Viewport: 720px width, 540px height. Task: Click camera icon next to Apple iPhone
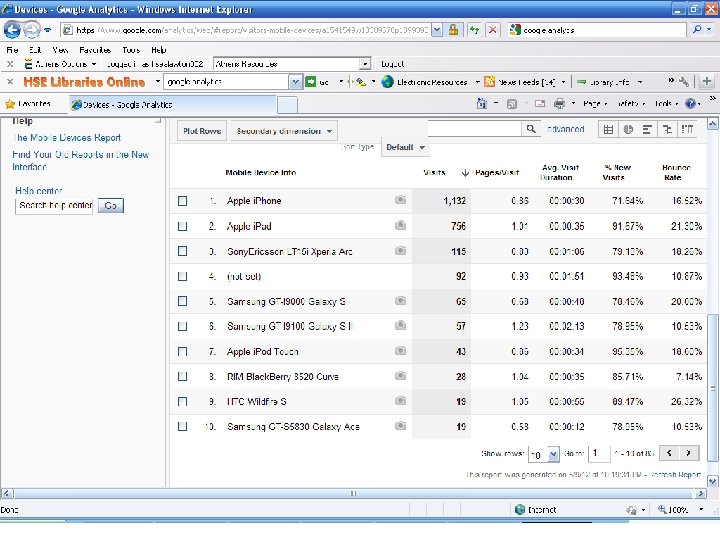(400, 200)
